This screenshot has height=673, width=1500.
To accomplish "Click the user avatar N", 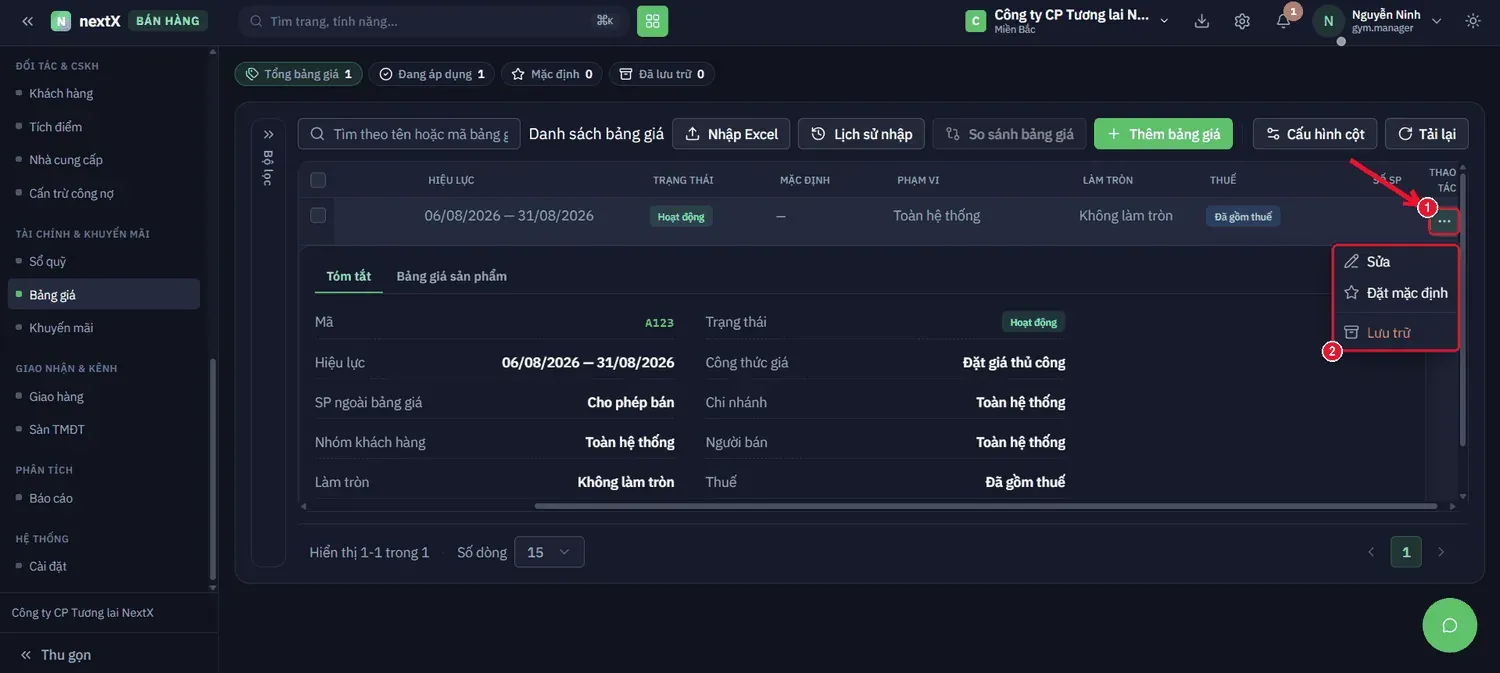I will [x=1328, y=21].
